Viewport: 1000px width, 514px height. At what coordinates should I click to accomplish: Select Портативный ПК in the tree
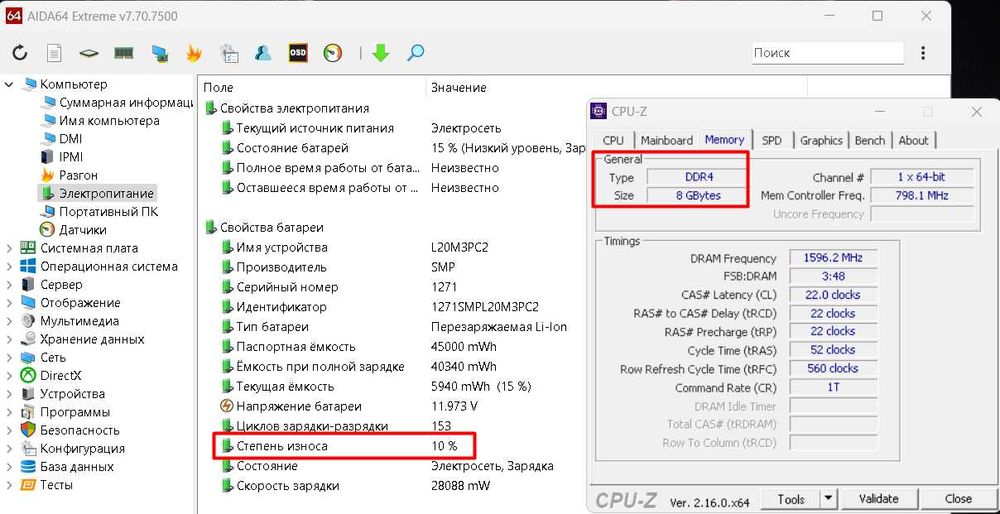pyautogui.click(x=108, y=212)
